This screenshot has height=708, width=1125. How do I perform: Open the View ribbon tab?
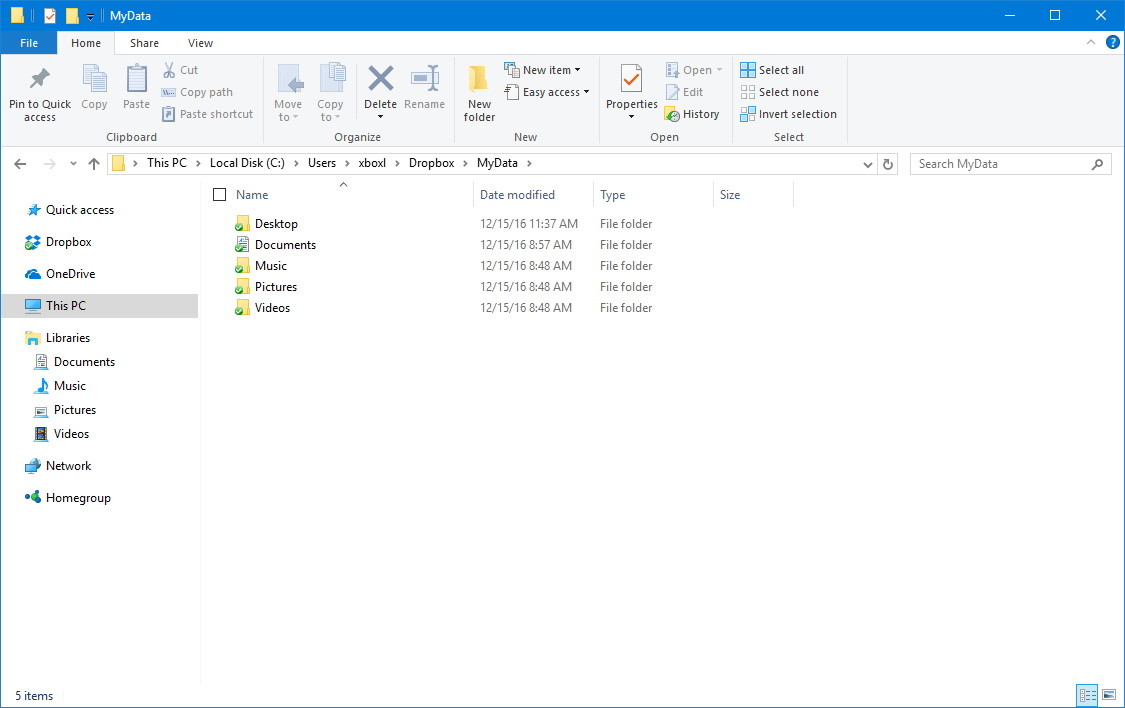click(x=200, y=43)
